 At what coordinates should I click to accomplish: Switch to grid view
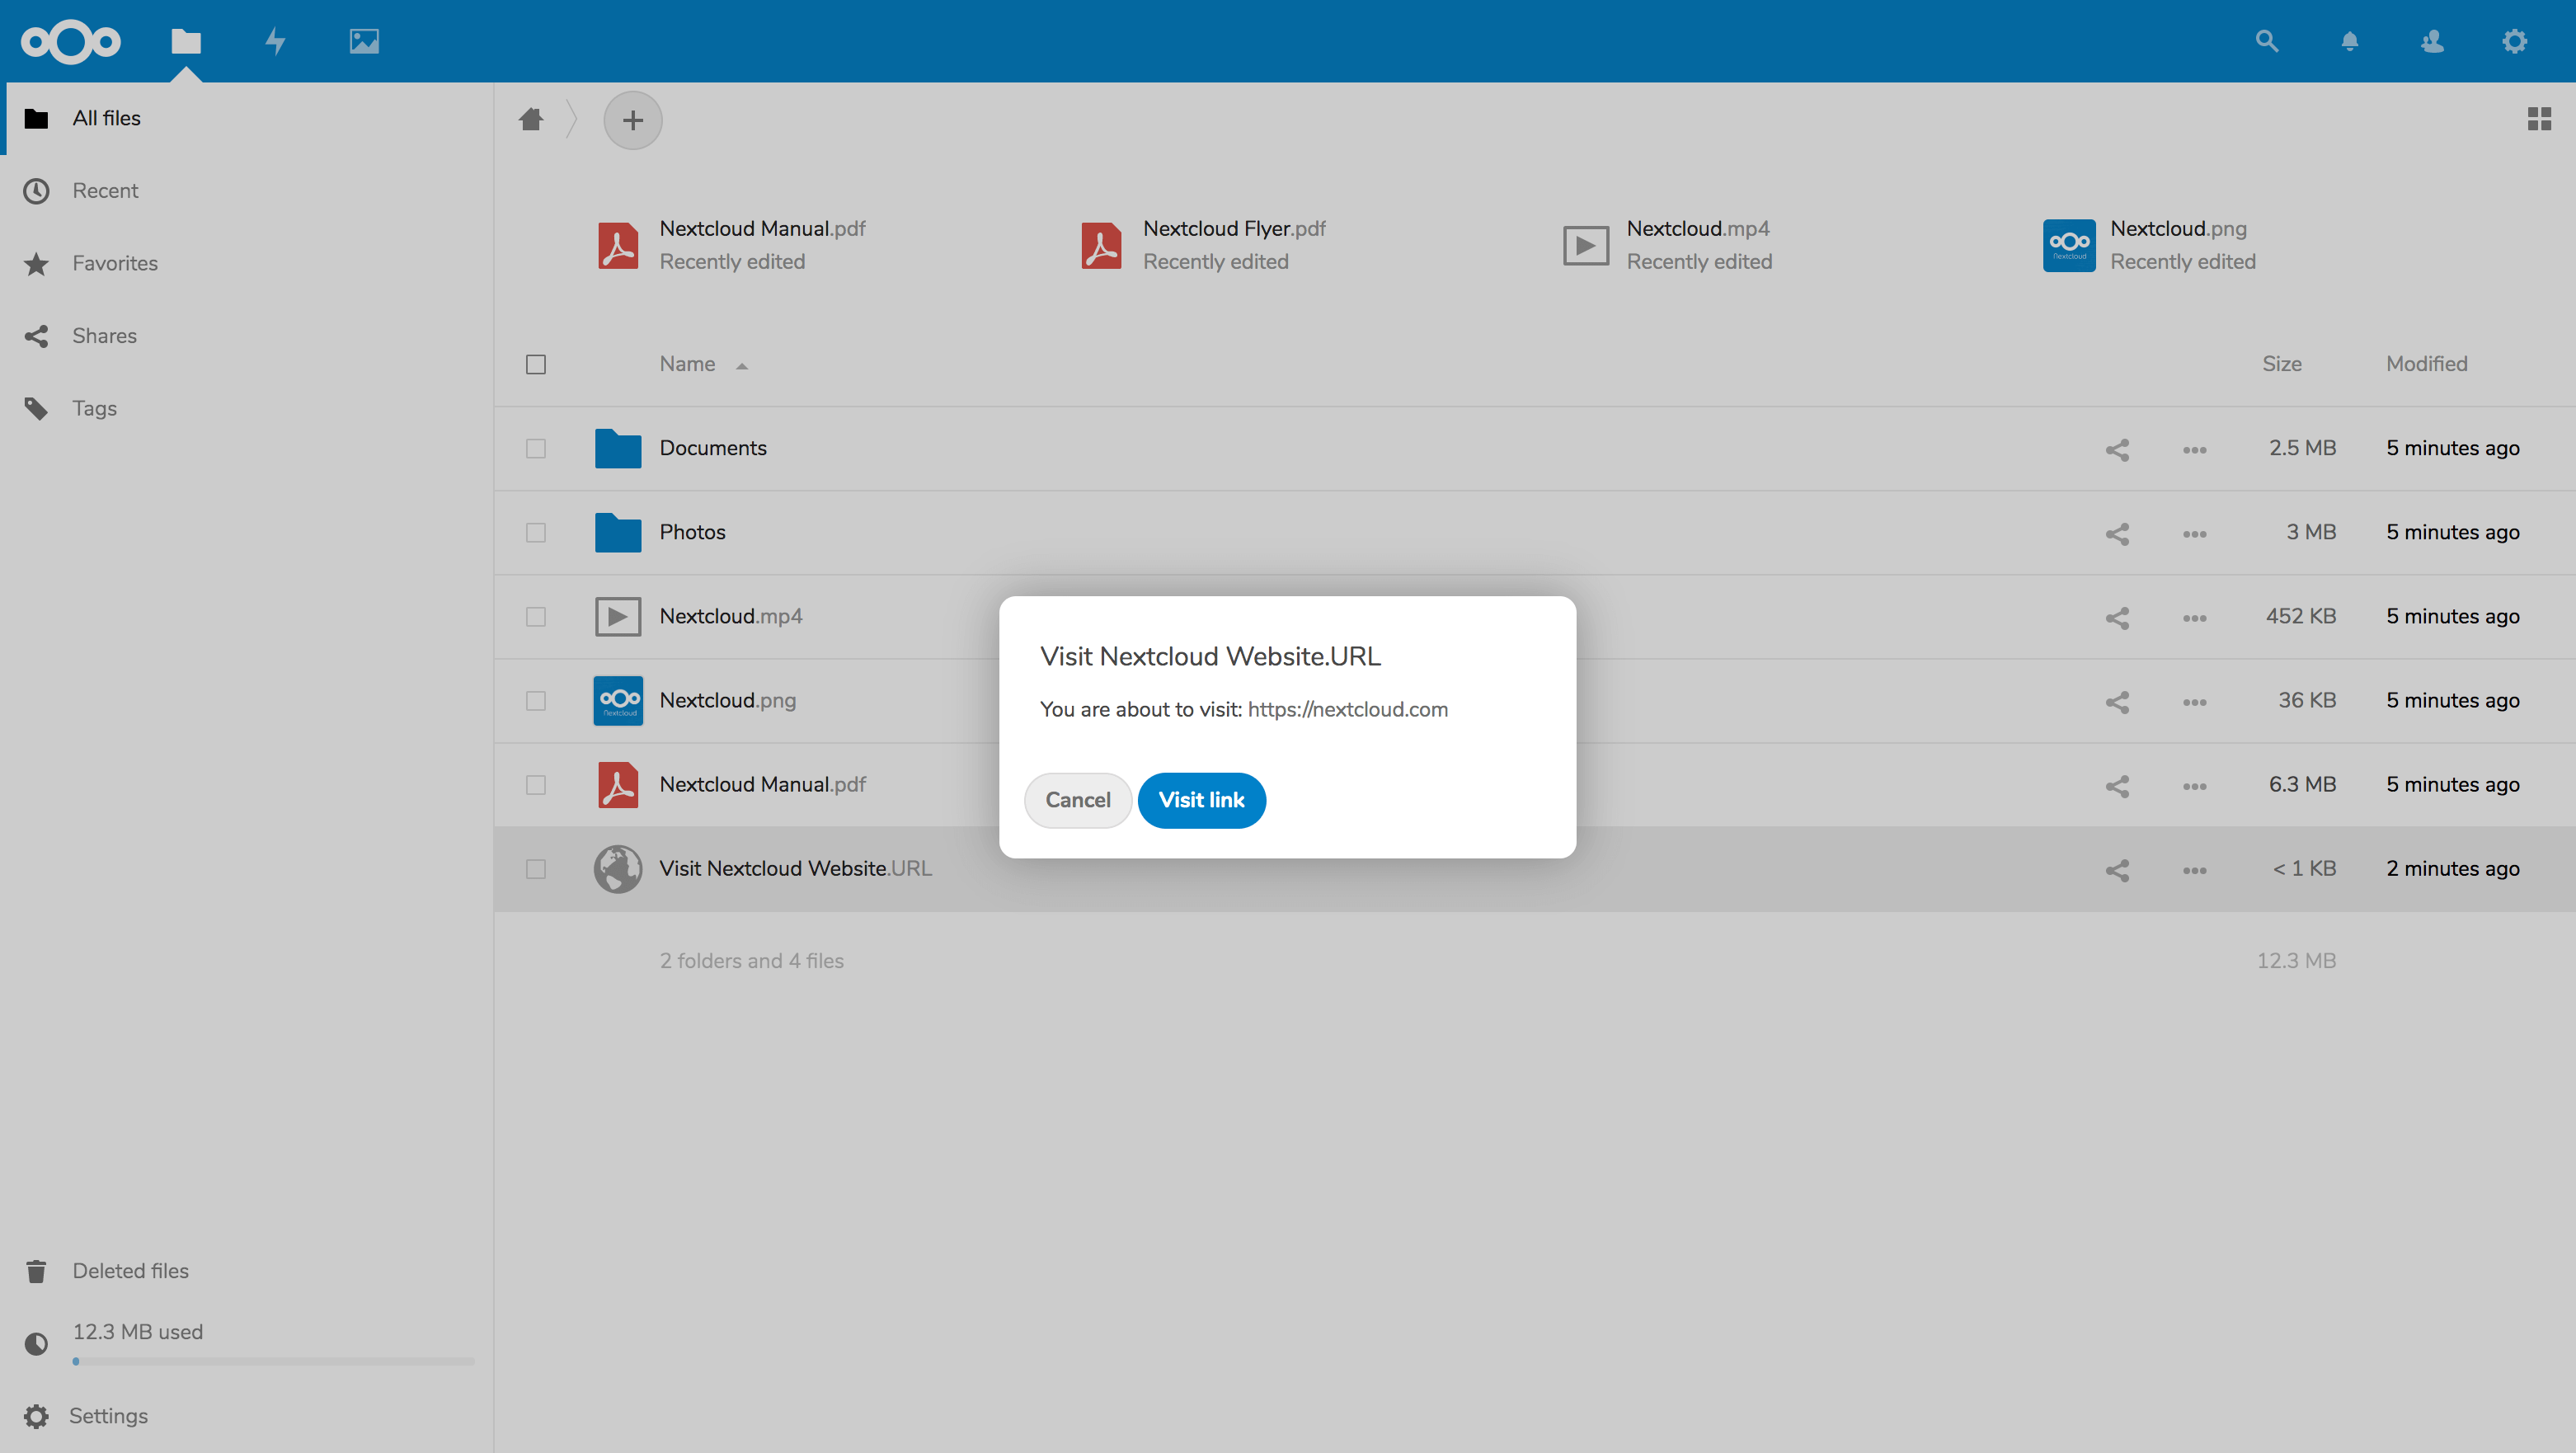2538,119
